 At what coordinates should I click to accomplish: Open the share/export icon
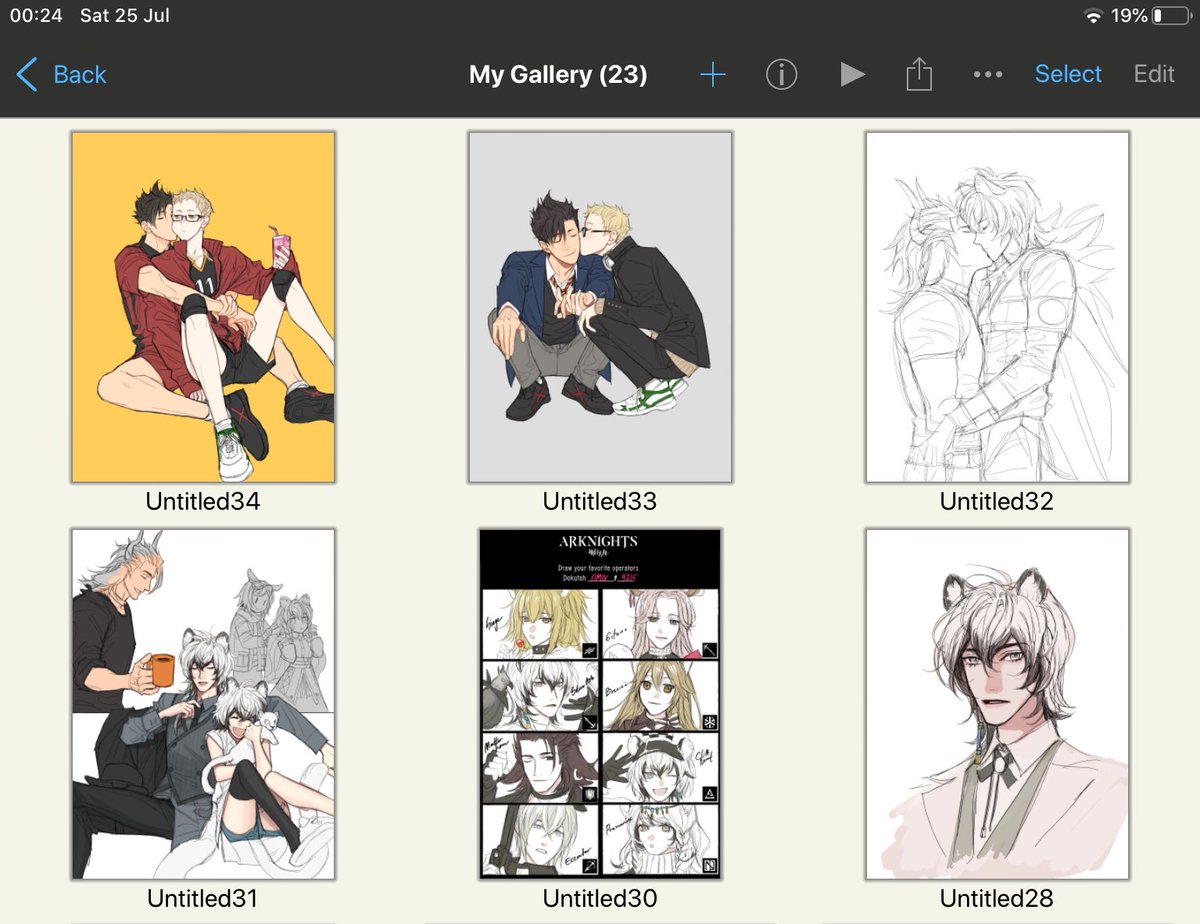[919, 74]
